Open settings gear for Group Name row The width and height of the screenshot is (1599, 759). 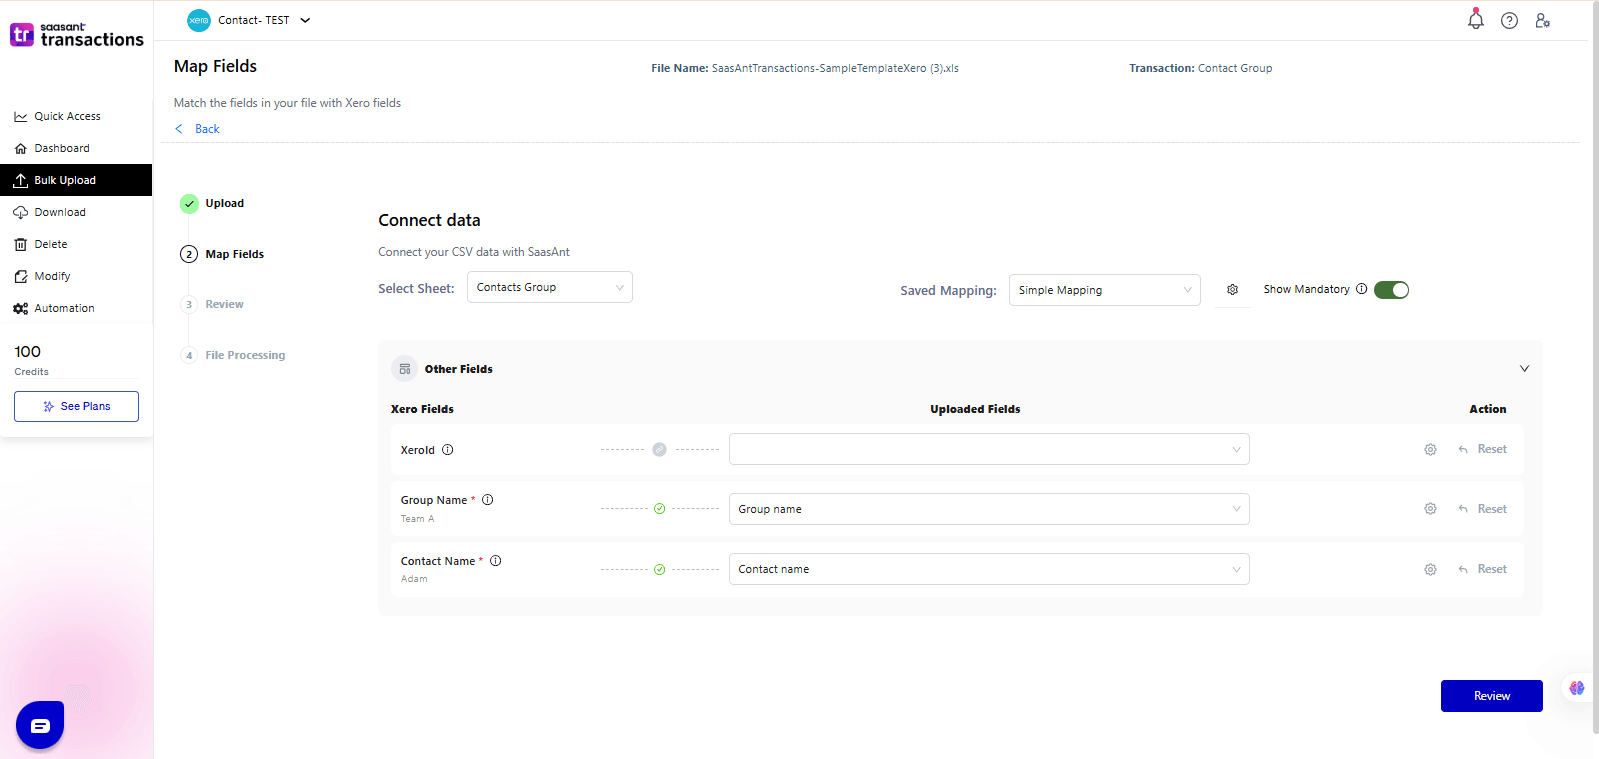click(1430, 509)
